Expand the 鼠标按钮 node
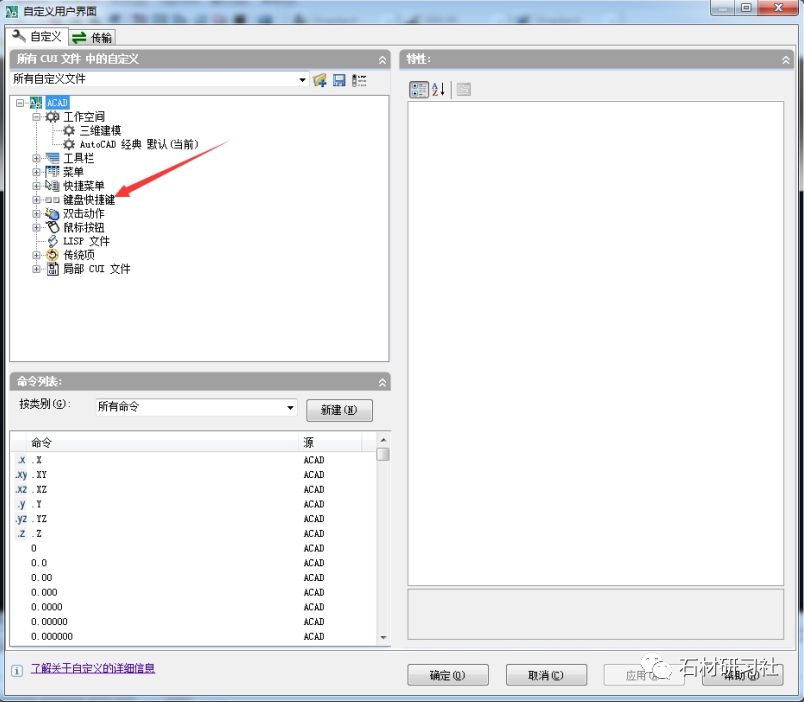804x702 pixels. pos(36,228)
